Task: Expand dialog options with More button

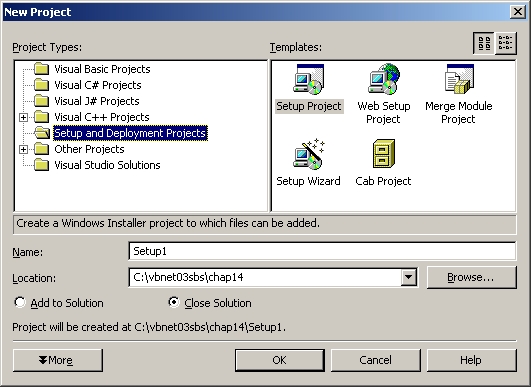Action: click(58, 360)
